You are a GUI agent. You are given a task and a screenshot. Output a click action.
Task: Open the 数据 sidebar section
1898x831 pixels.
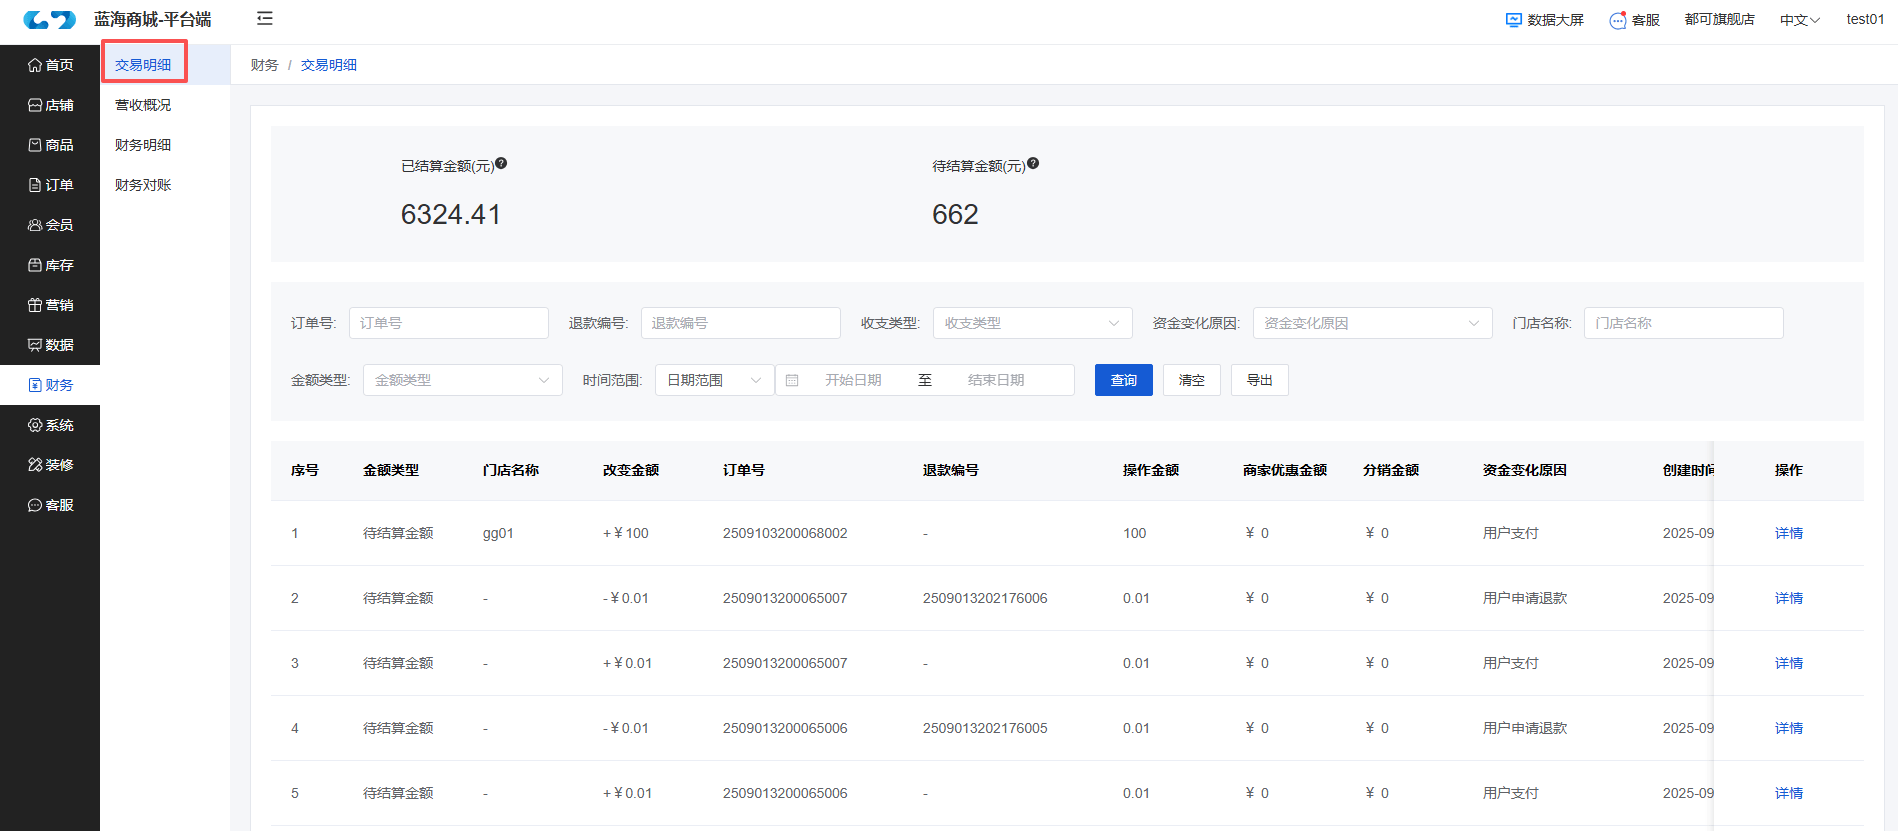[x=50, y=345]
